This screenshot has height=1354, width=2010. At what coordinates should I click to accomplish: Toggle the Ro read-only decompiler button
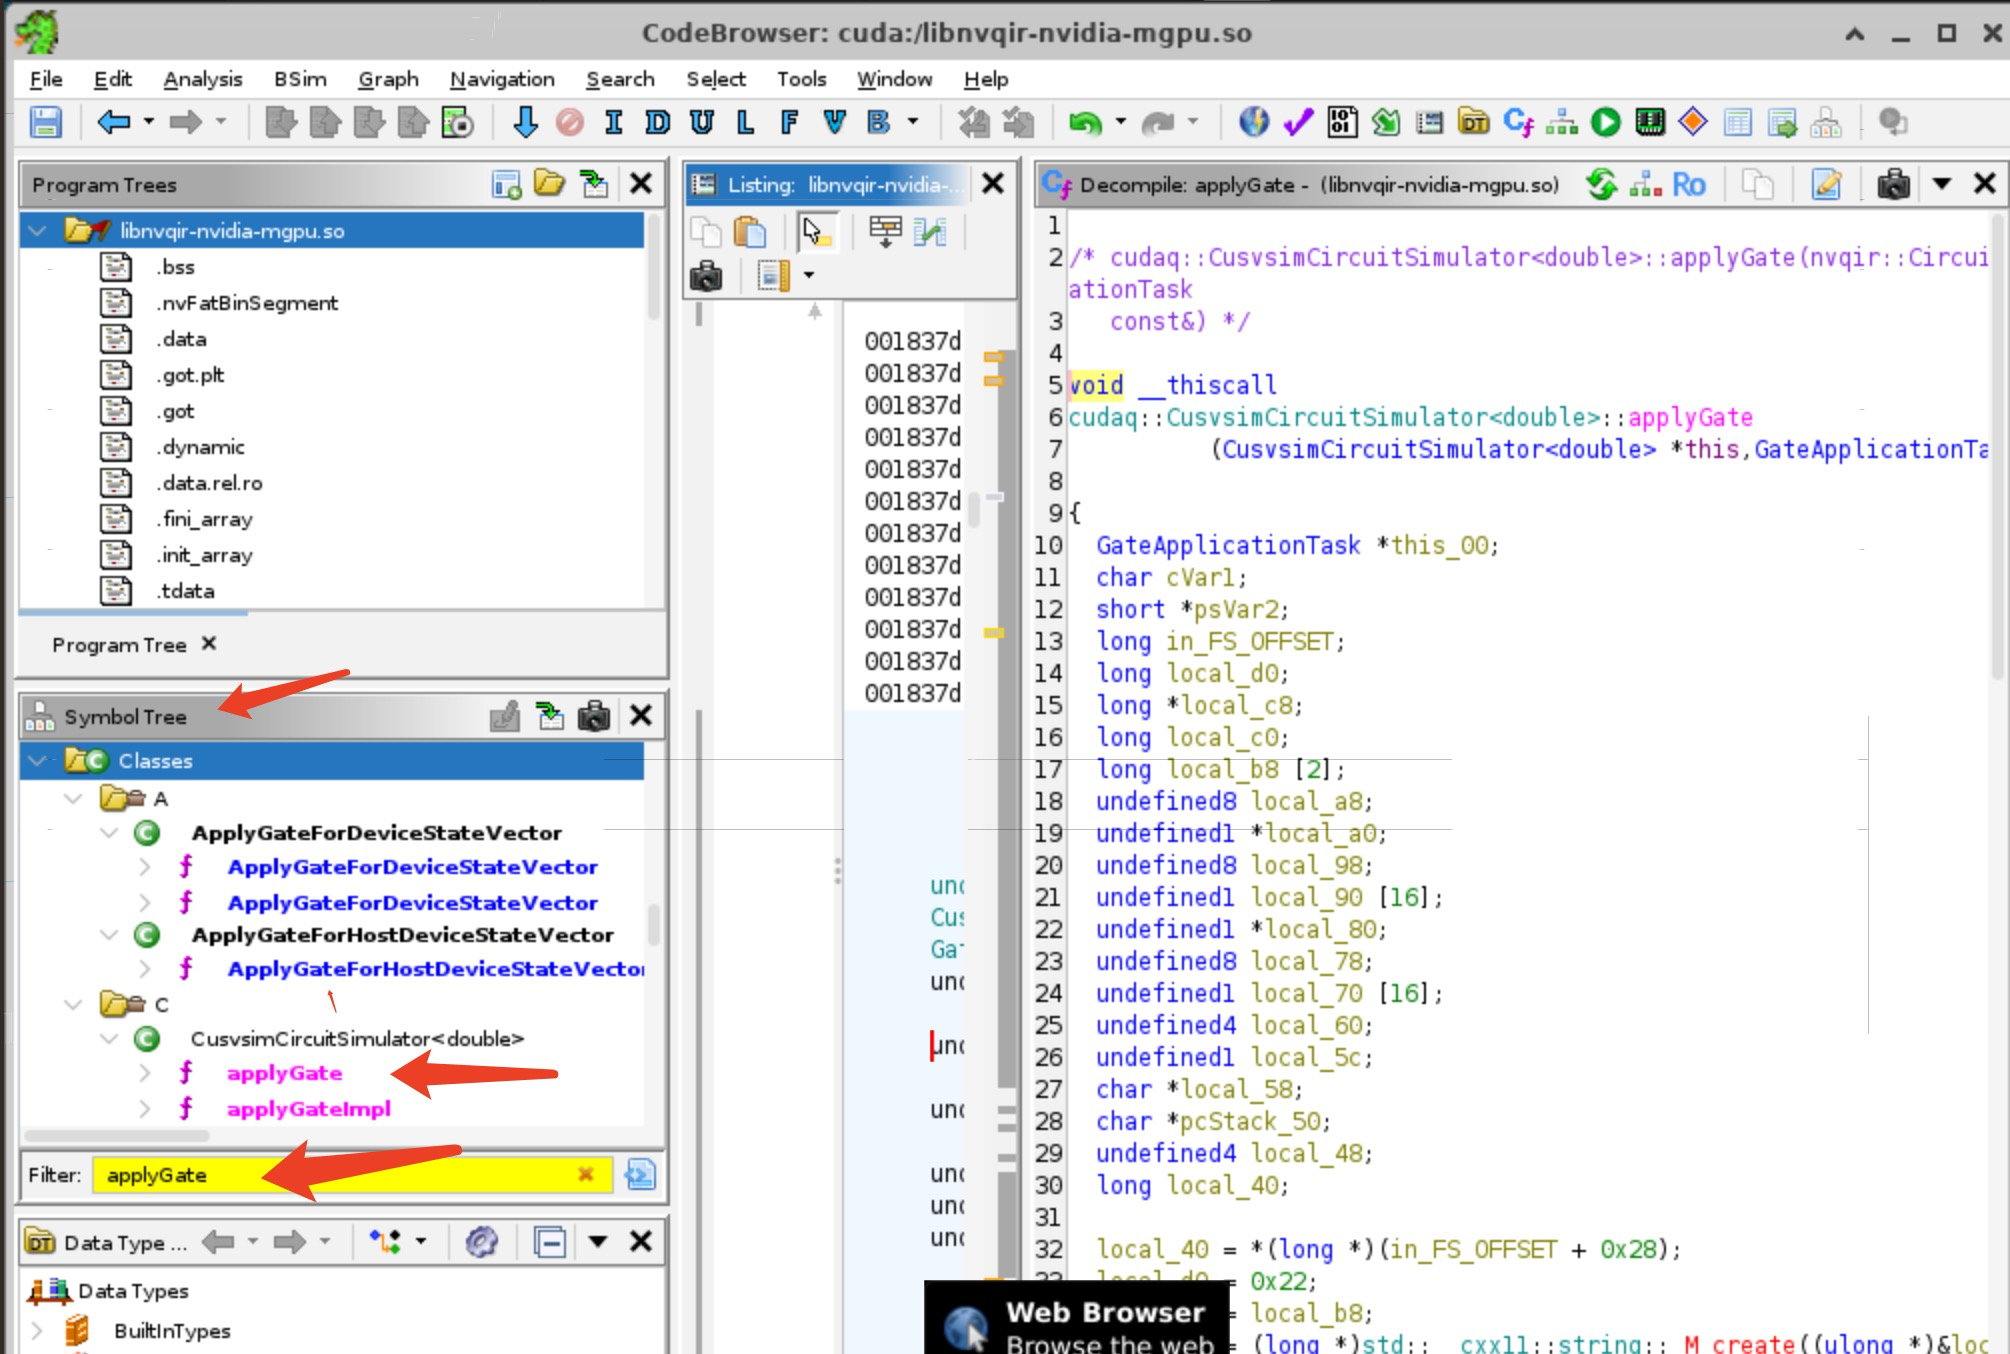pos(1689,184)
